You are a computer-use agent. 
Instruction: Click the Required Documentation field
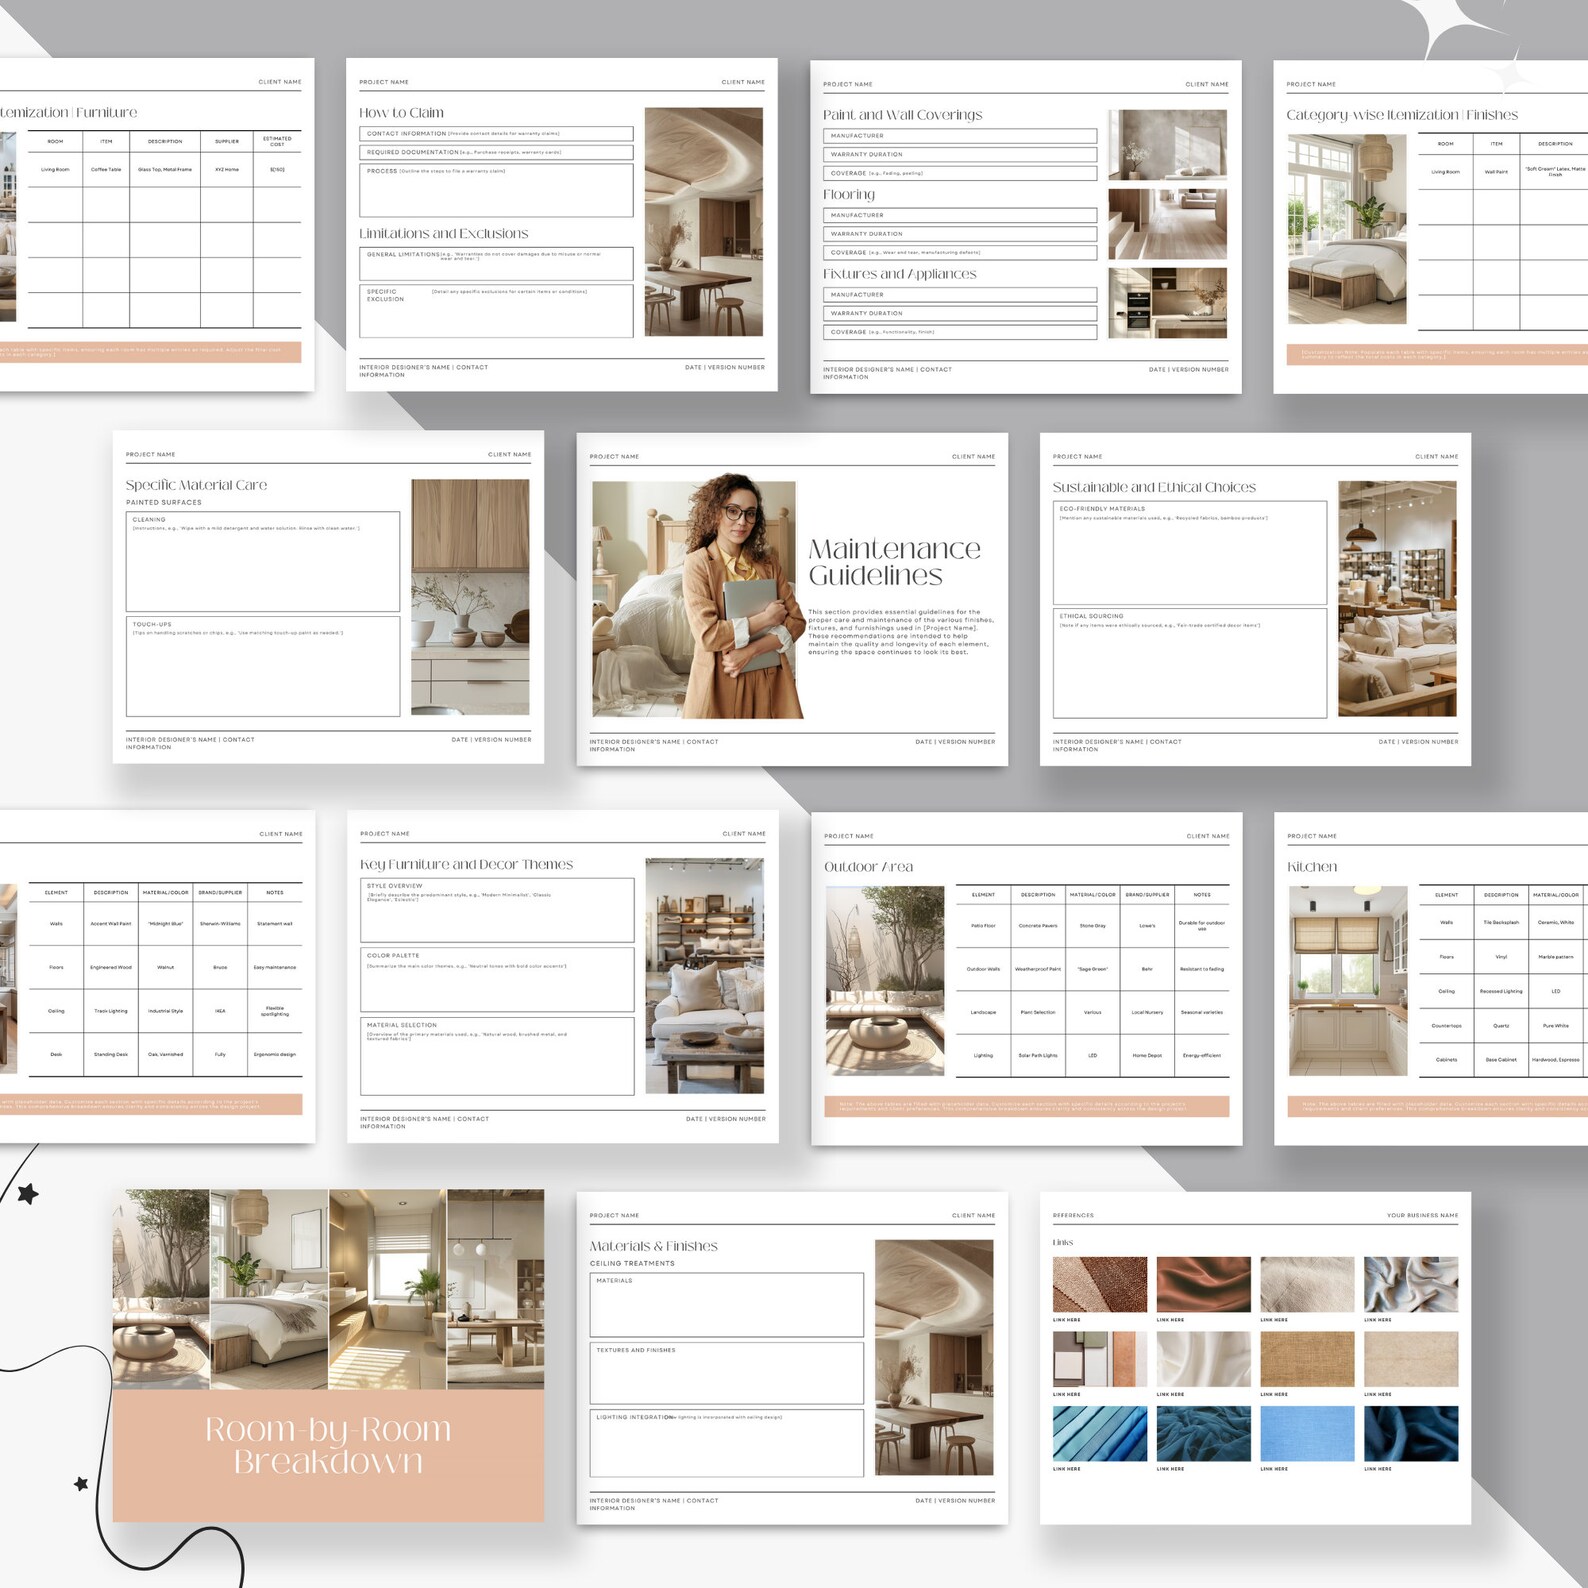pyautogui.click(x=496, y=152)
